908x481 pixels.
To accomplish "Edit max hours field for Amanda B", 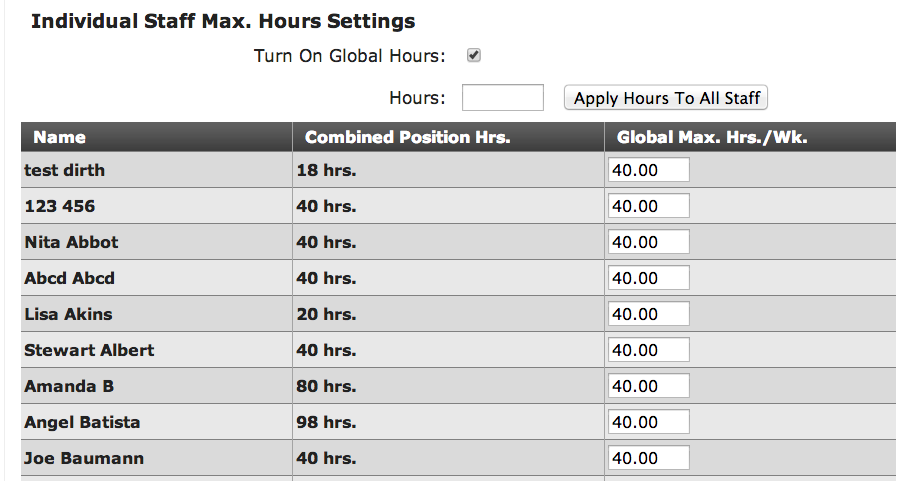I will click(649, 385).
